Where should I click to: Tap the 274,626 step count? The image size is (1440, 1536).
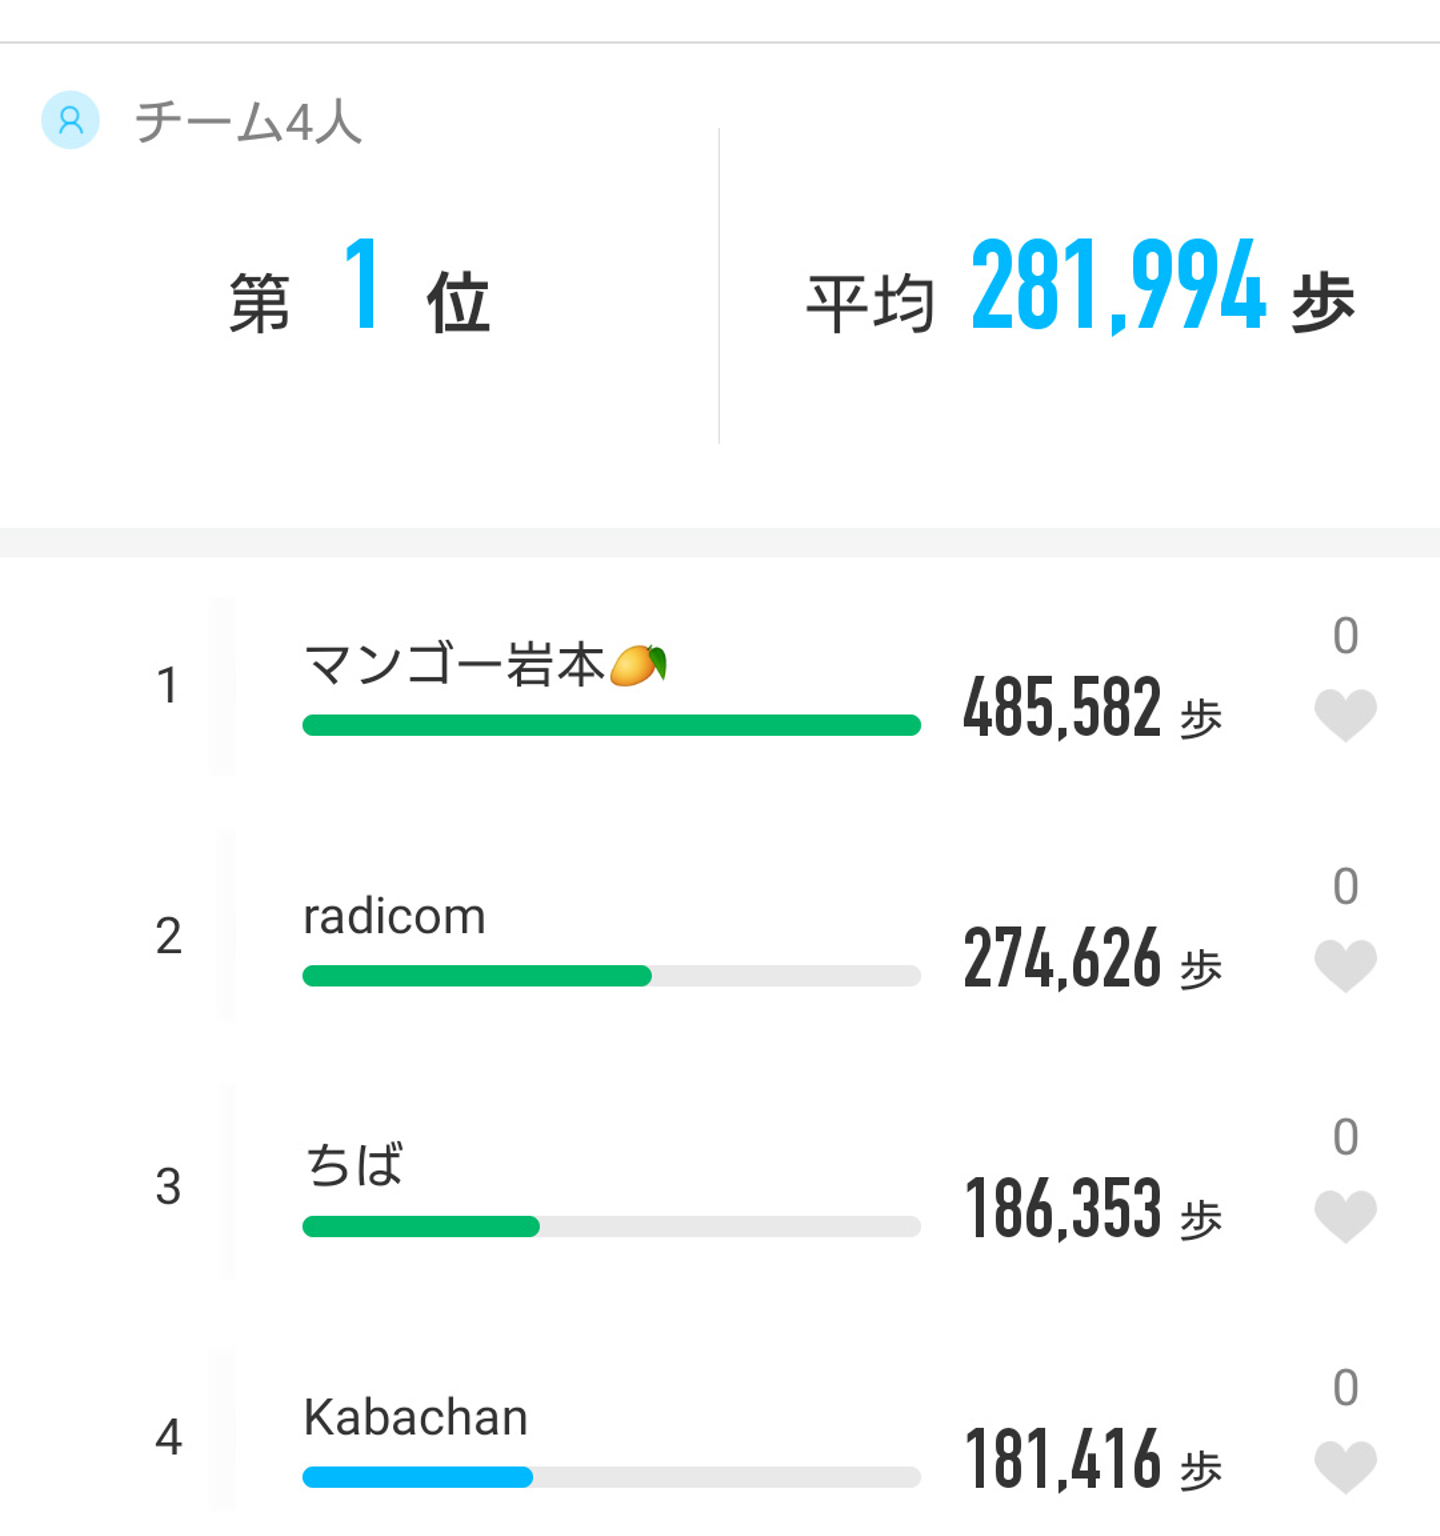pos(1062,959)
